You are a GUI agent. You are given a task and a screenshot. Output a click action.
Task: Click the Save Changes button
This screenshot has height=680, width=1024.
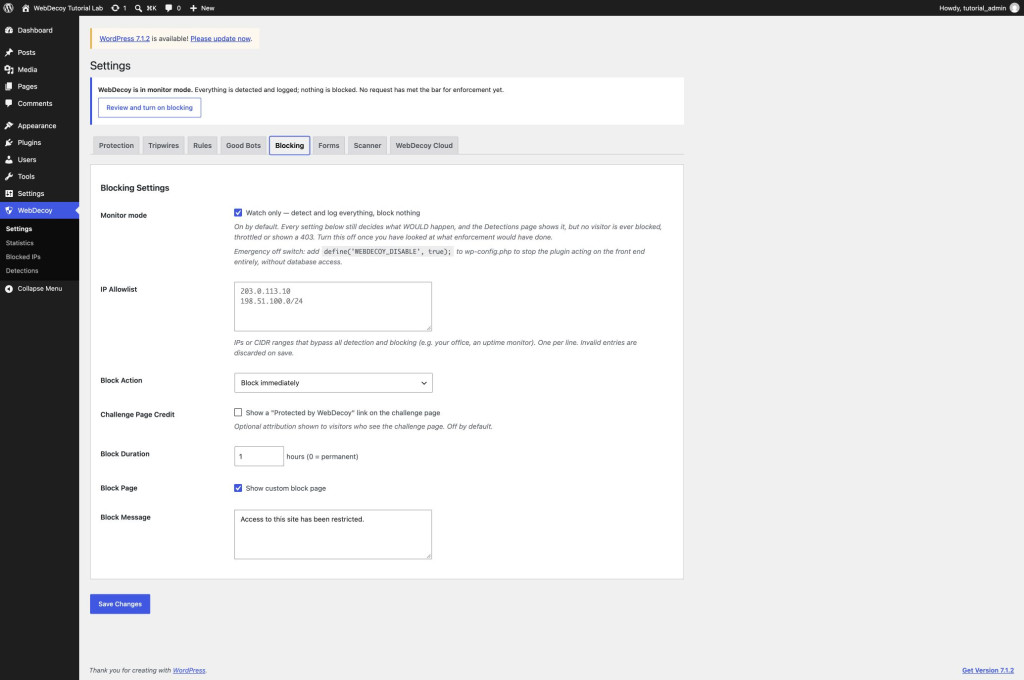click(120, 604)
